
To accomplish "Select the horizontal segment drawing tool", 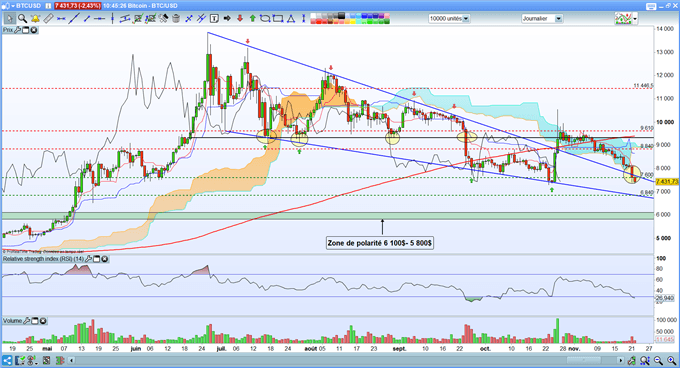I will [61, 19].
